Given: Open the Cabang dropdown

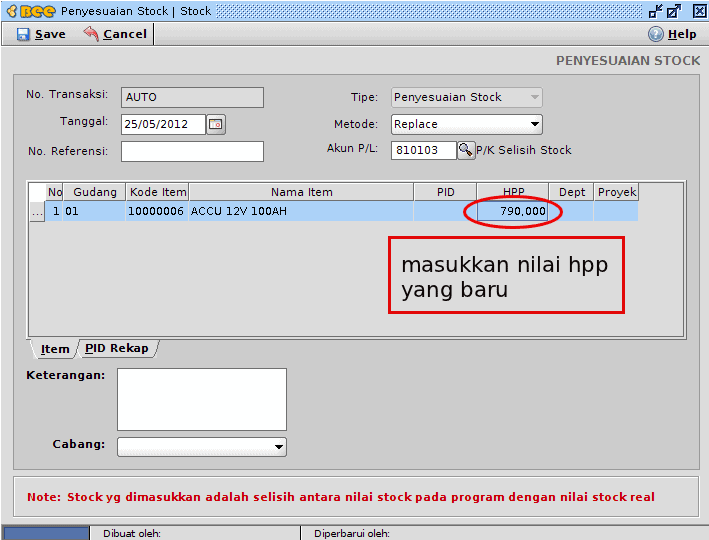Looking at the screenshot, I should pos(202,447).
